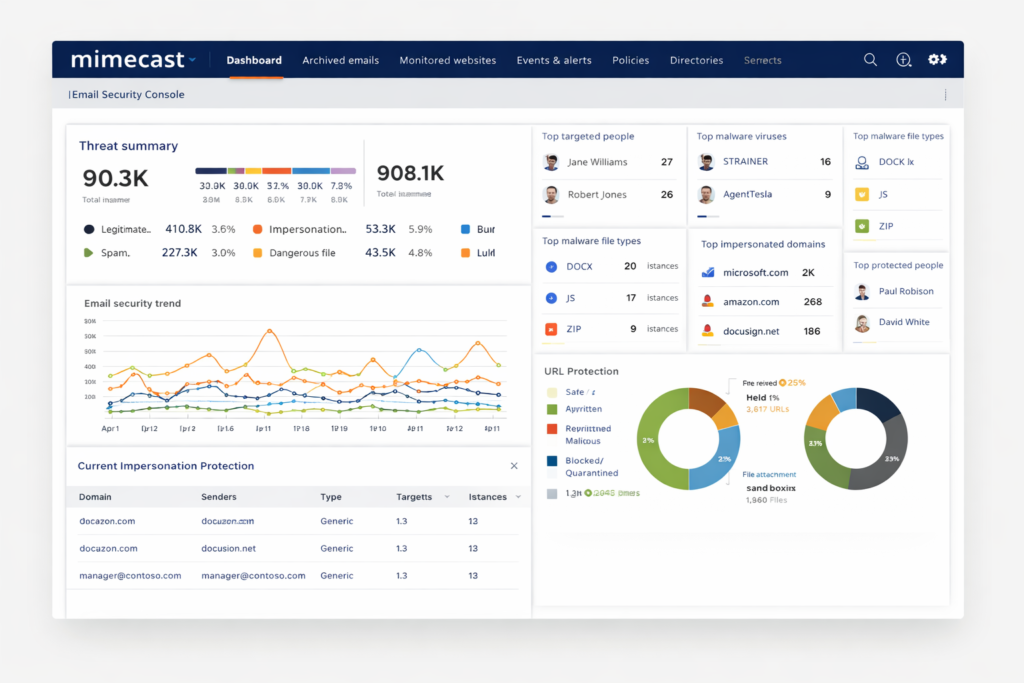
Task: Click the STRAINER malware avatar icon
Action: click(x=706, y=162)
